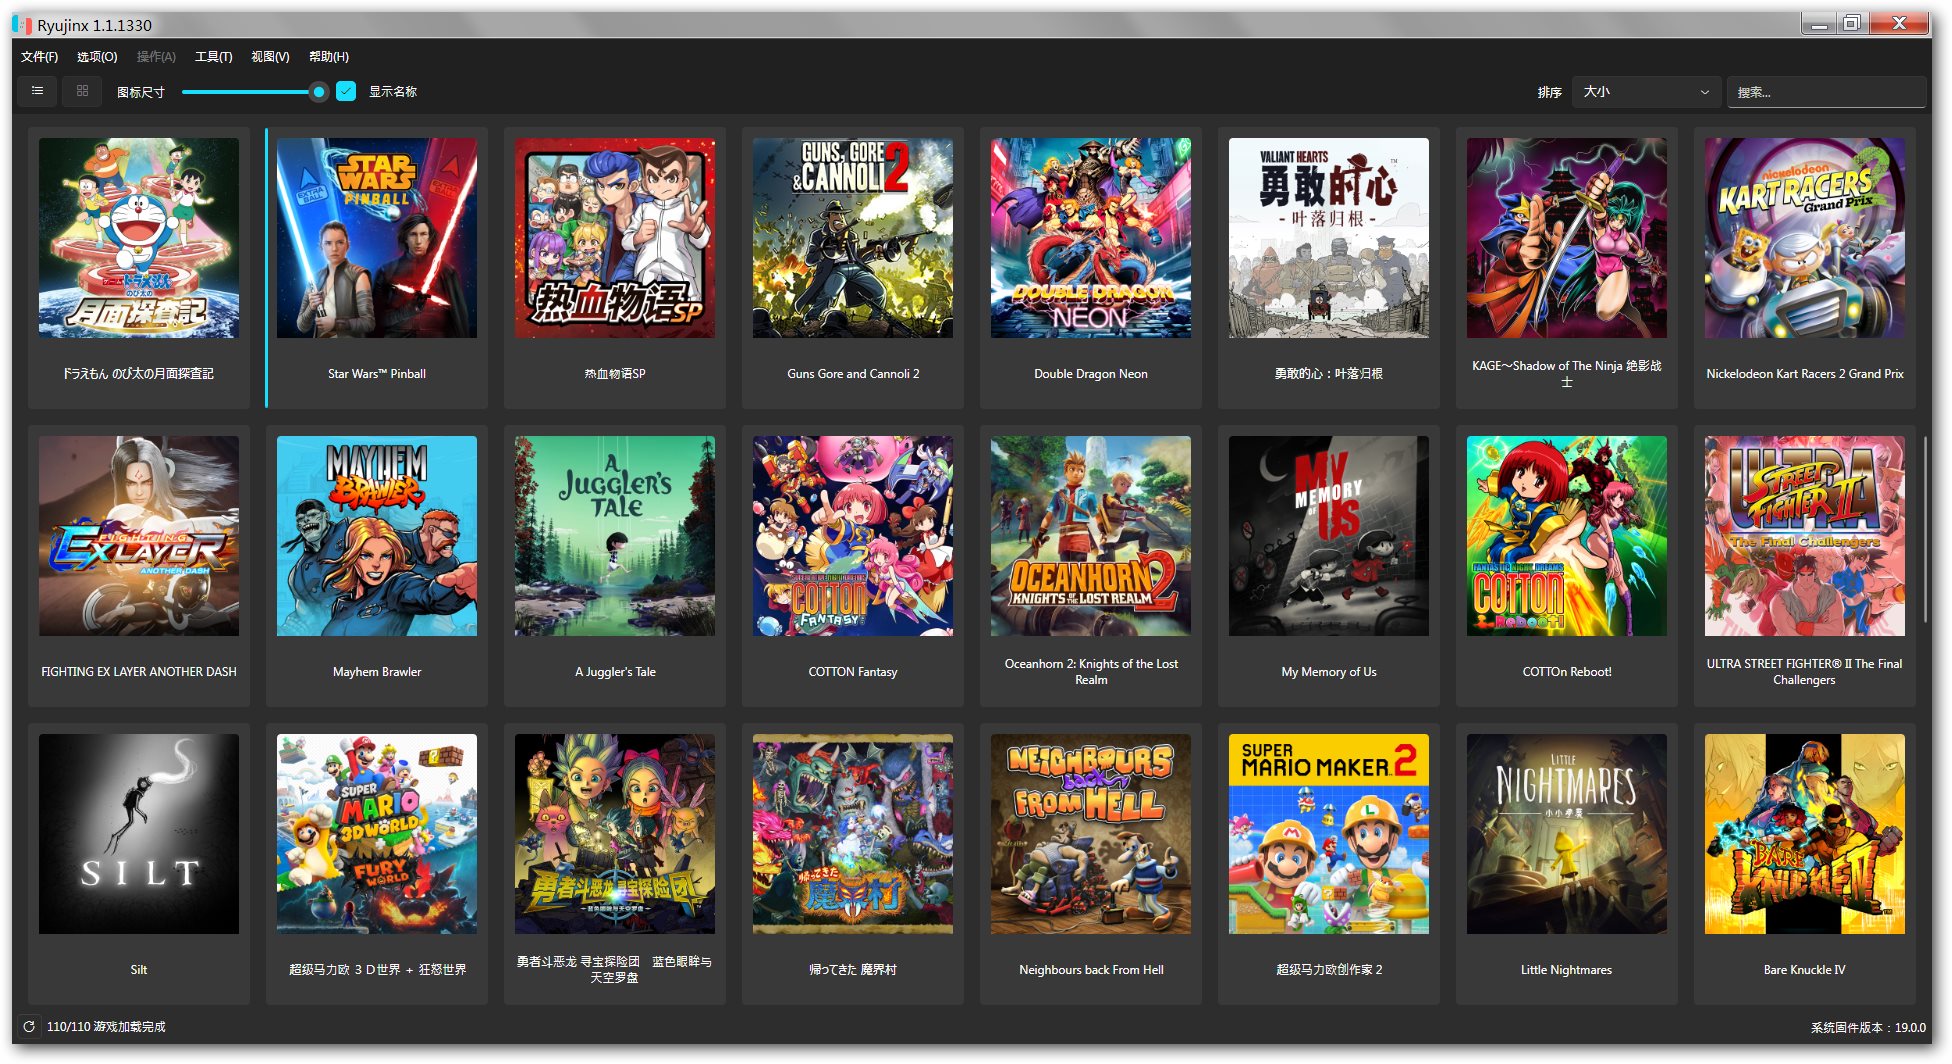
Task: Select Super Mario 3D World Fury cover
Action: (377, 834)
